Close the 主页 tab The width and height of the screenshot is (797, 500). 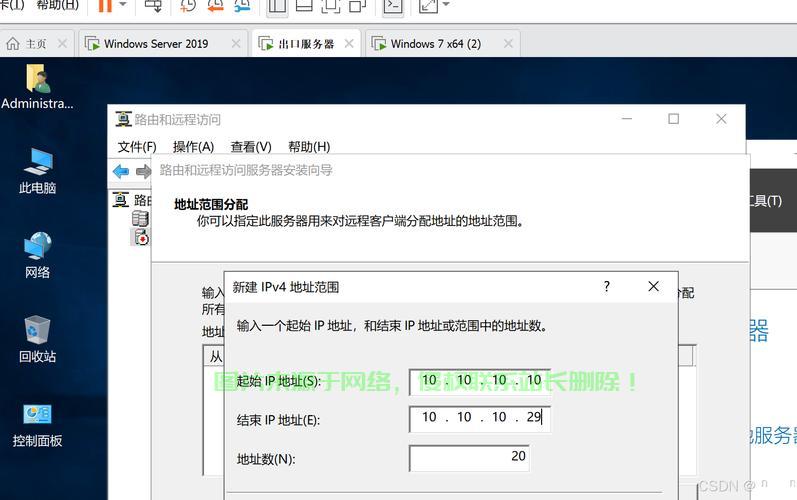click(62, 44)
